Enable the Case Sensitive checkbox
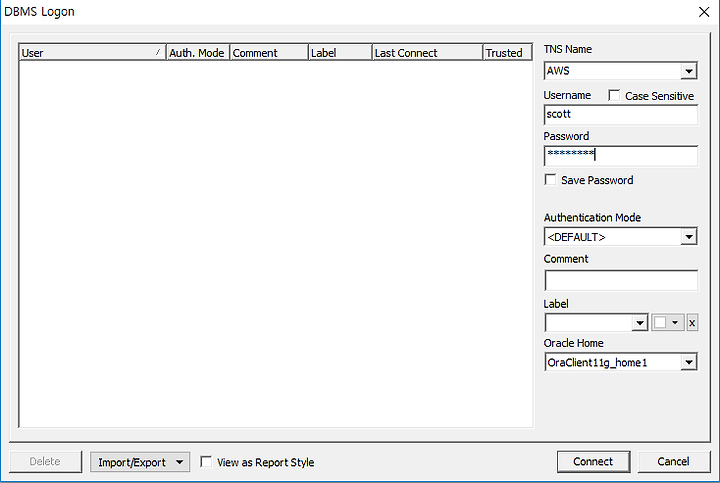Viewport: 720px width, 483px height. (614, 95)
